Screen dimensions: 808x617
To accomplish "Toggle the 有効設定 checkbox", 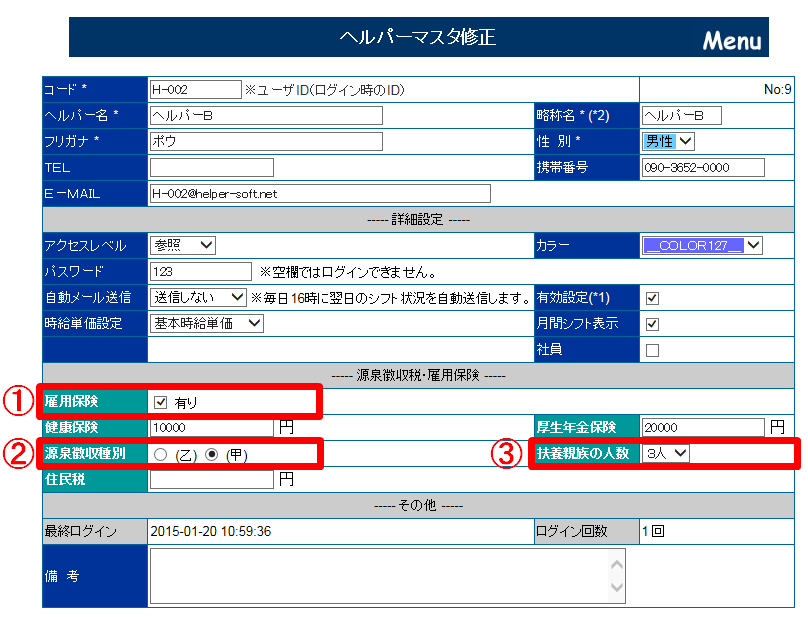I will [x=652, y=298].
